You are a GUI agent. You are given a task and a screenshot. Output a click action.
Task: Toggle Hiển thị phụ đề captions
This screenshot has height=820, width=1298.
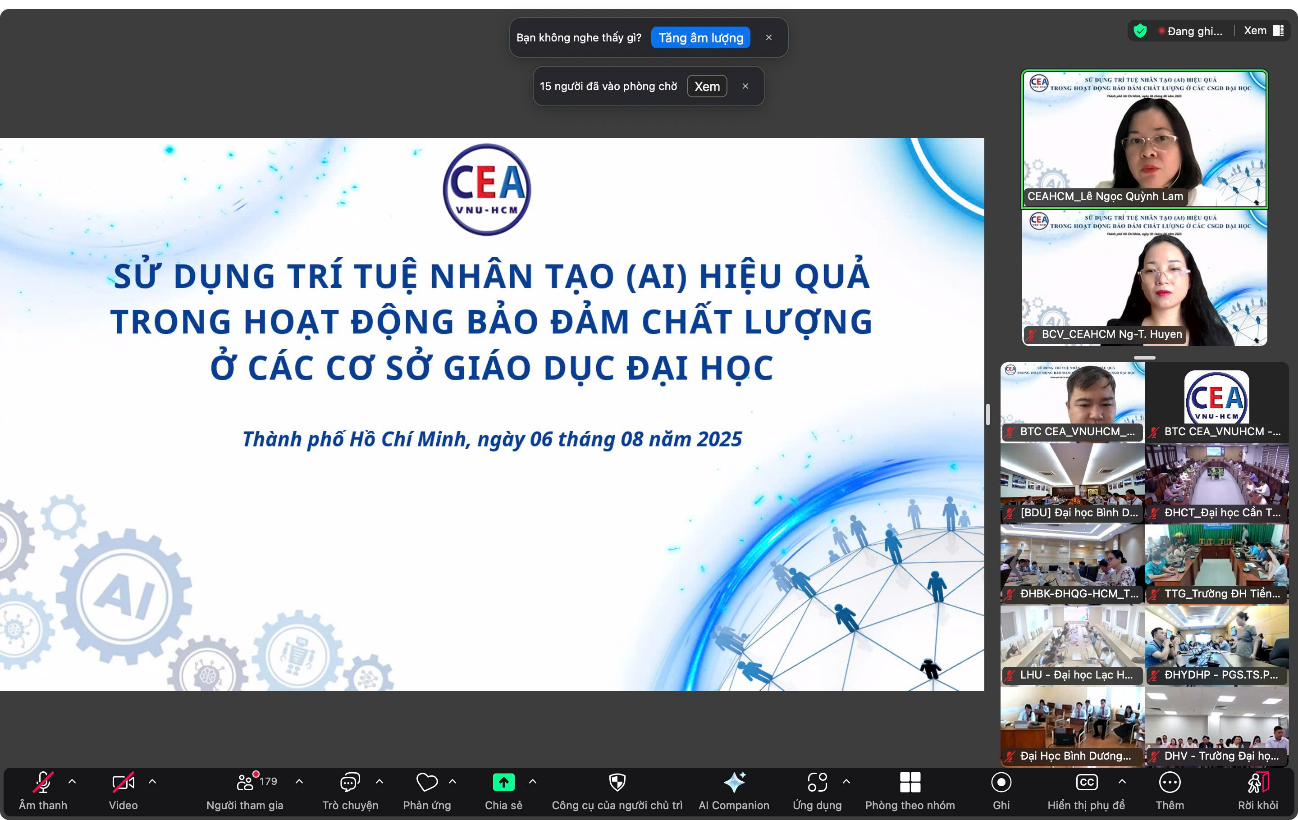[1086, 783]
